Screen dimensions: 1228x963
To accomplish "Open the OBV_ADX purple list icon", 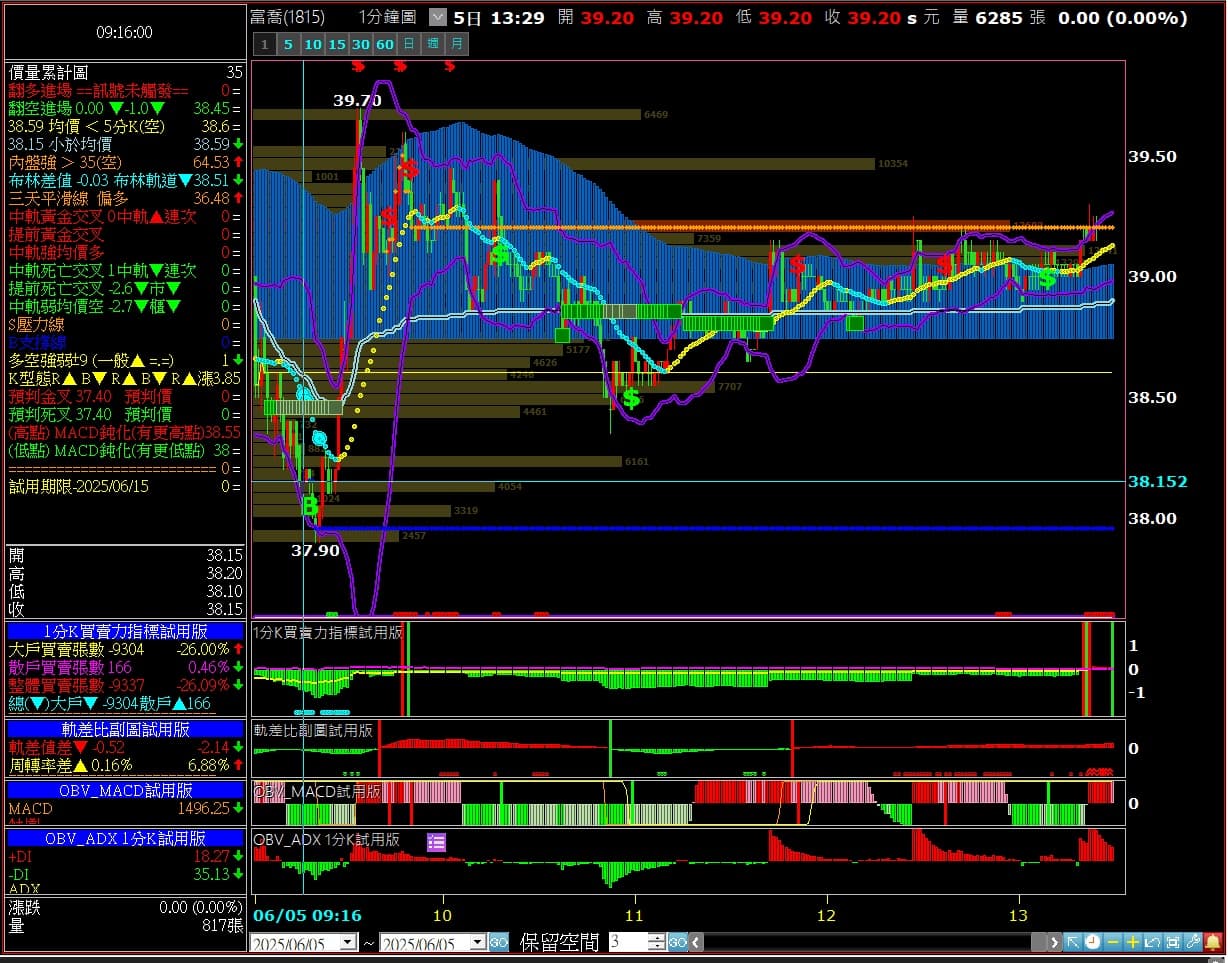I will (436, 842).
